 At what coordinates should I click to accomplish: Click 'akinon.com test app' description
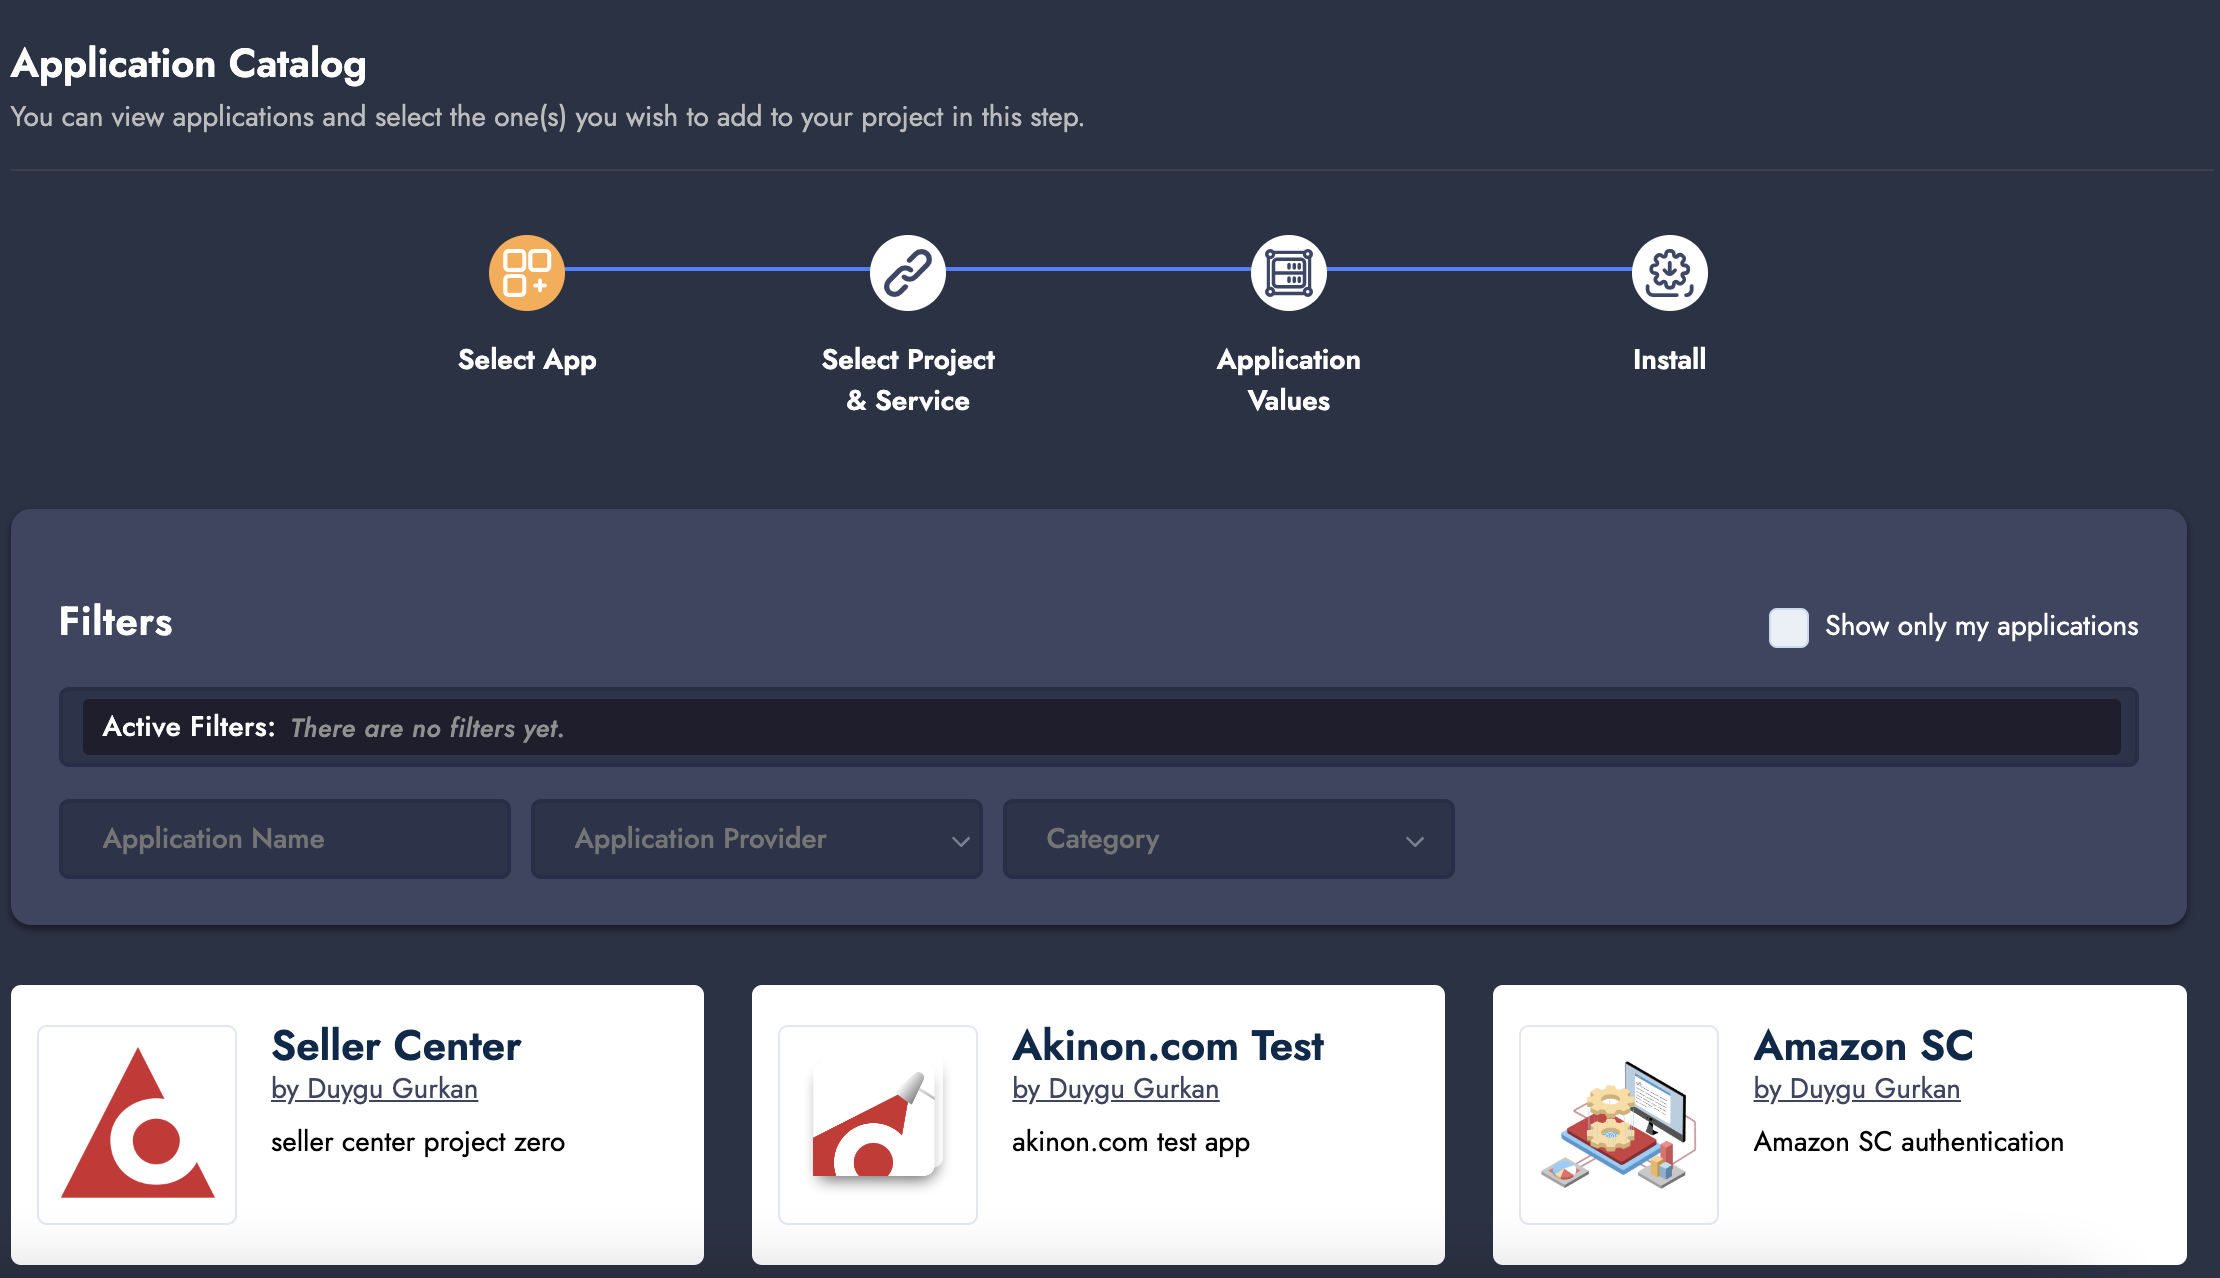(1131, 1142)
